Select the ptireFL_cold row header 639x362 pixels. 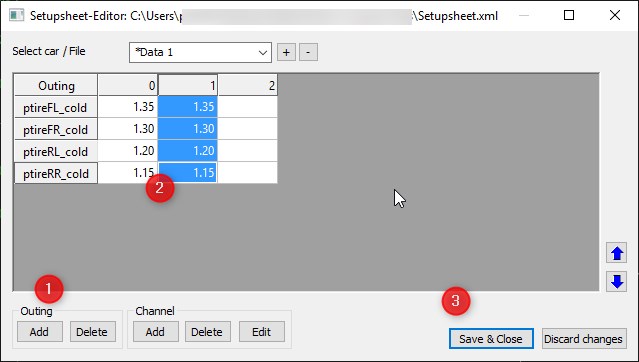pos(55,108)
